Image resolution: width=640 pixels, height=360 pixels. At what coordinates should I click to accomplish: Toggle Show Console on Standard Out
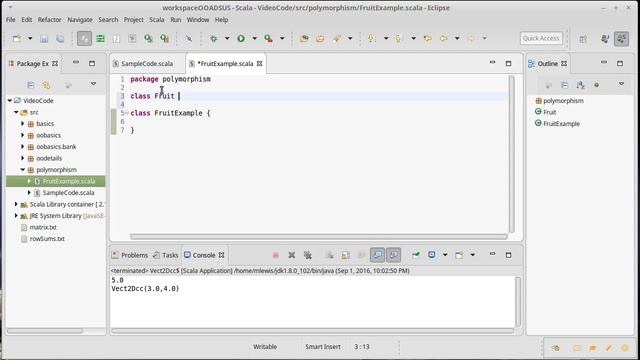point(377,255)
